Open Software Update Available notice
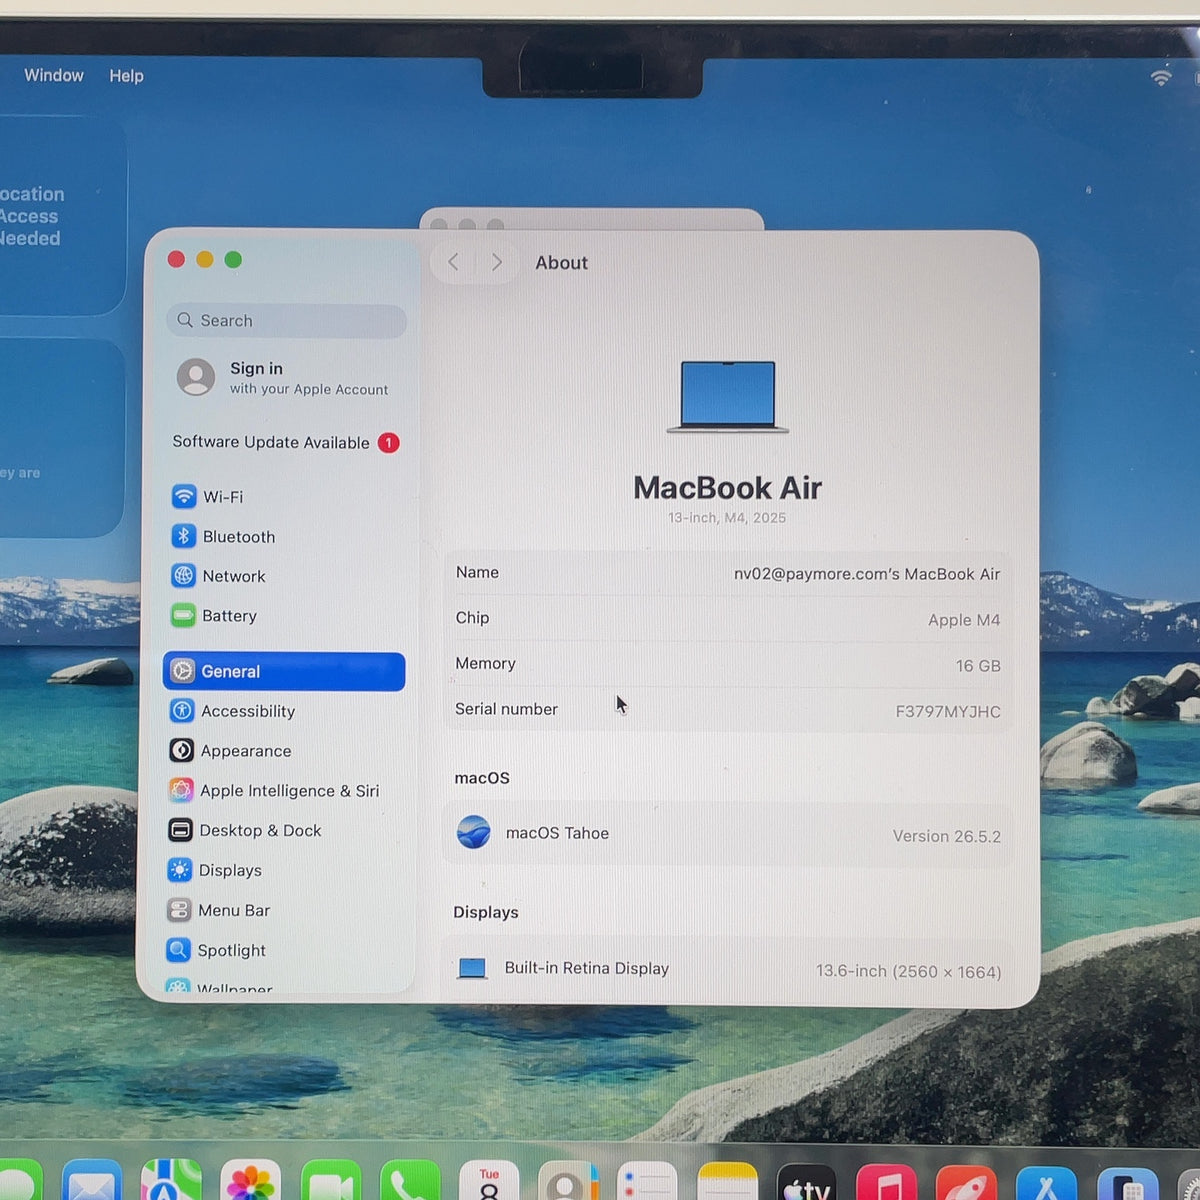Screen dimensions: 1200x1200 pyautogui.click(x=285, y=442)
